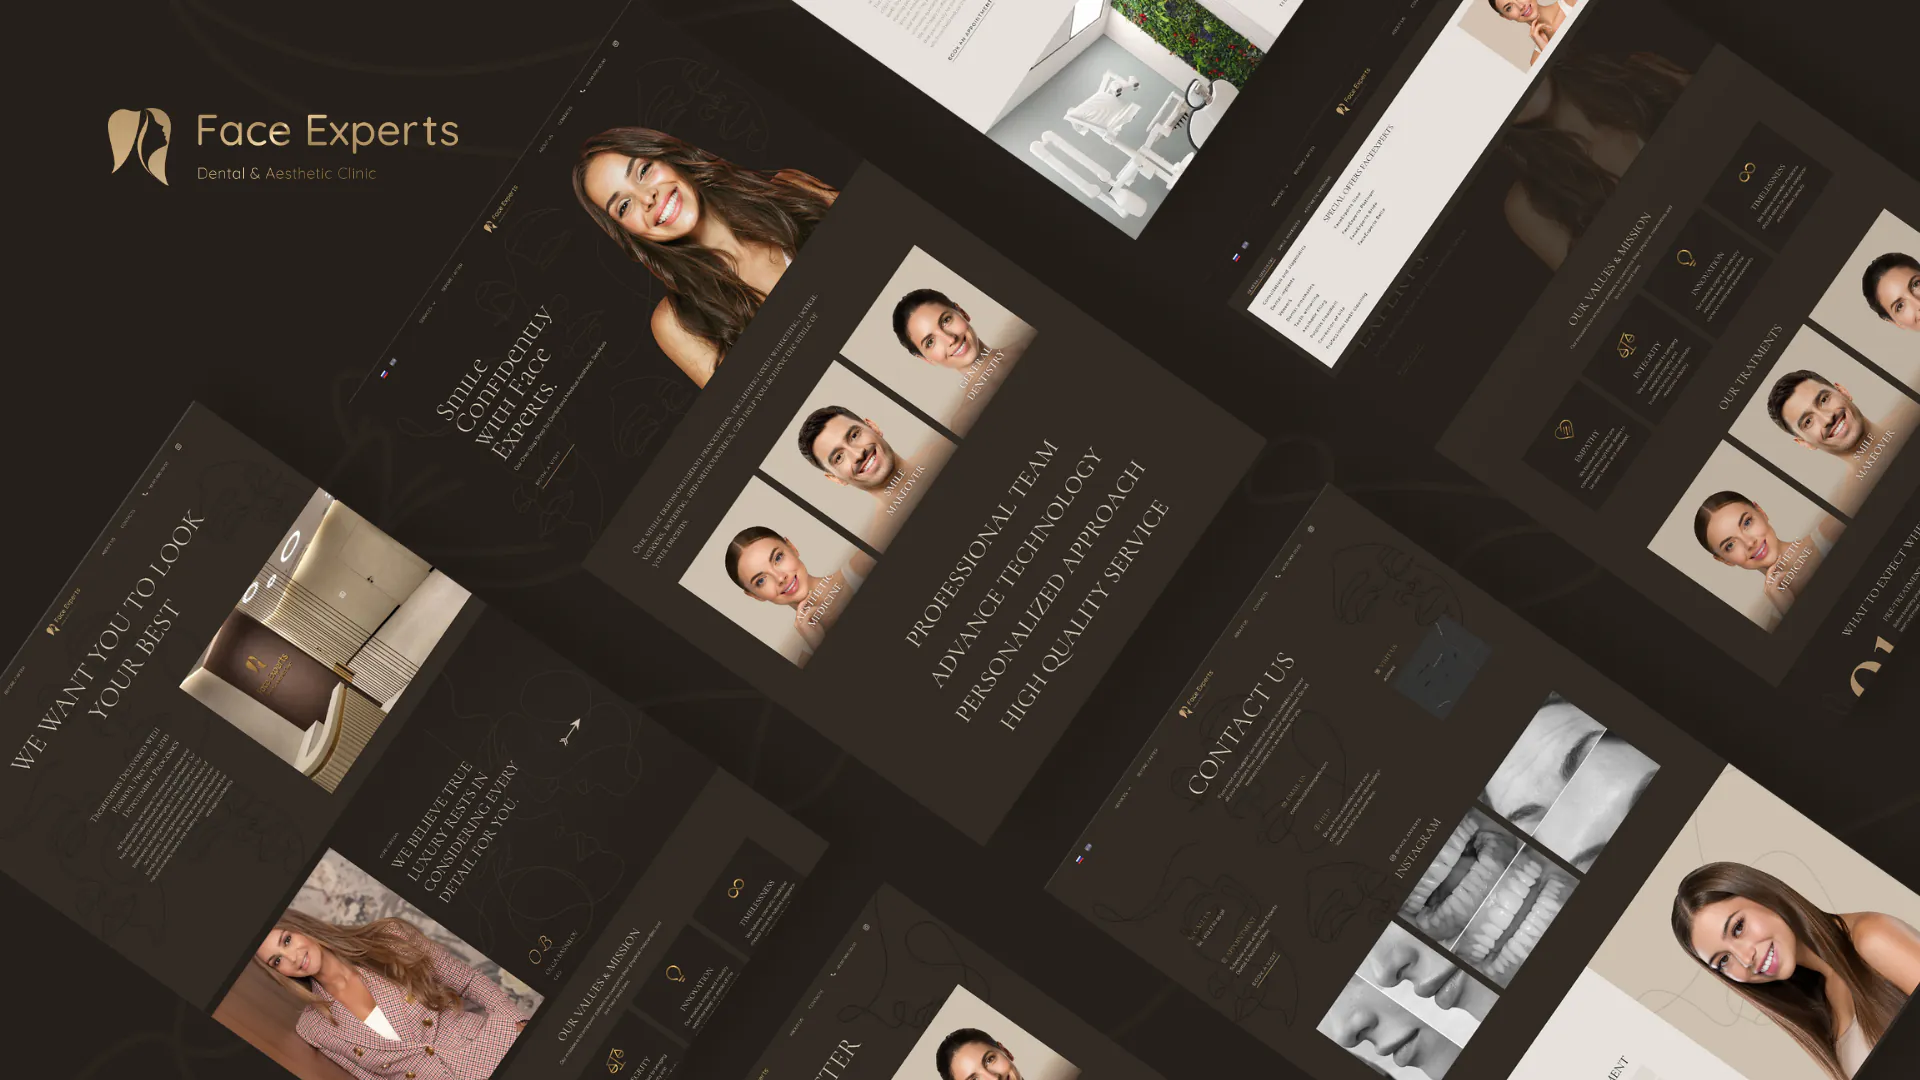The height and width of the screenshot is (1080, 1920).
Task: Open About Us on Smile Confidently page
Action: tap(545, 144)
